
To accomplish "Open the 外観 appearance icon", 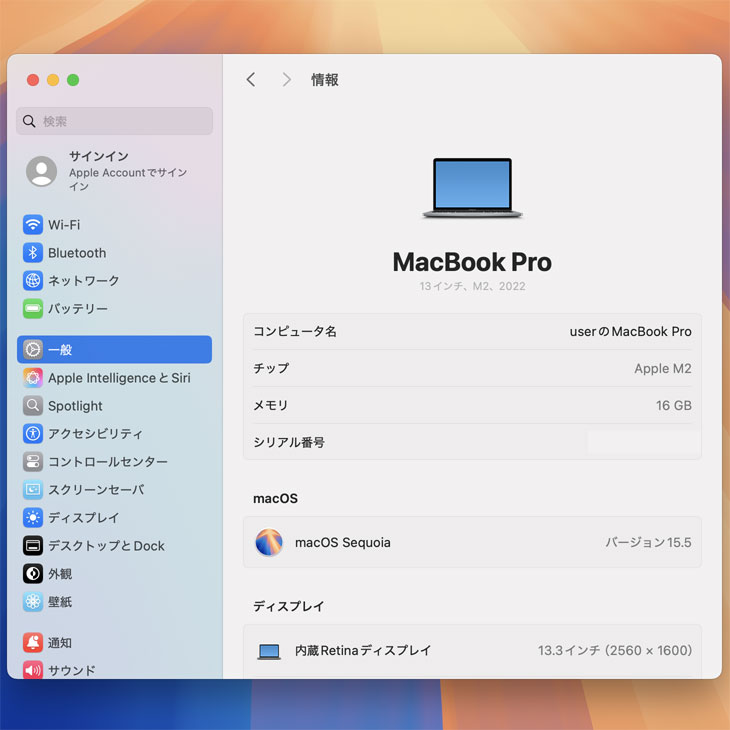I will pyautogui.click(x=33, y=574).
